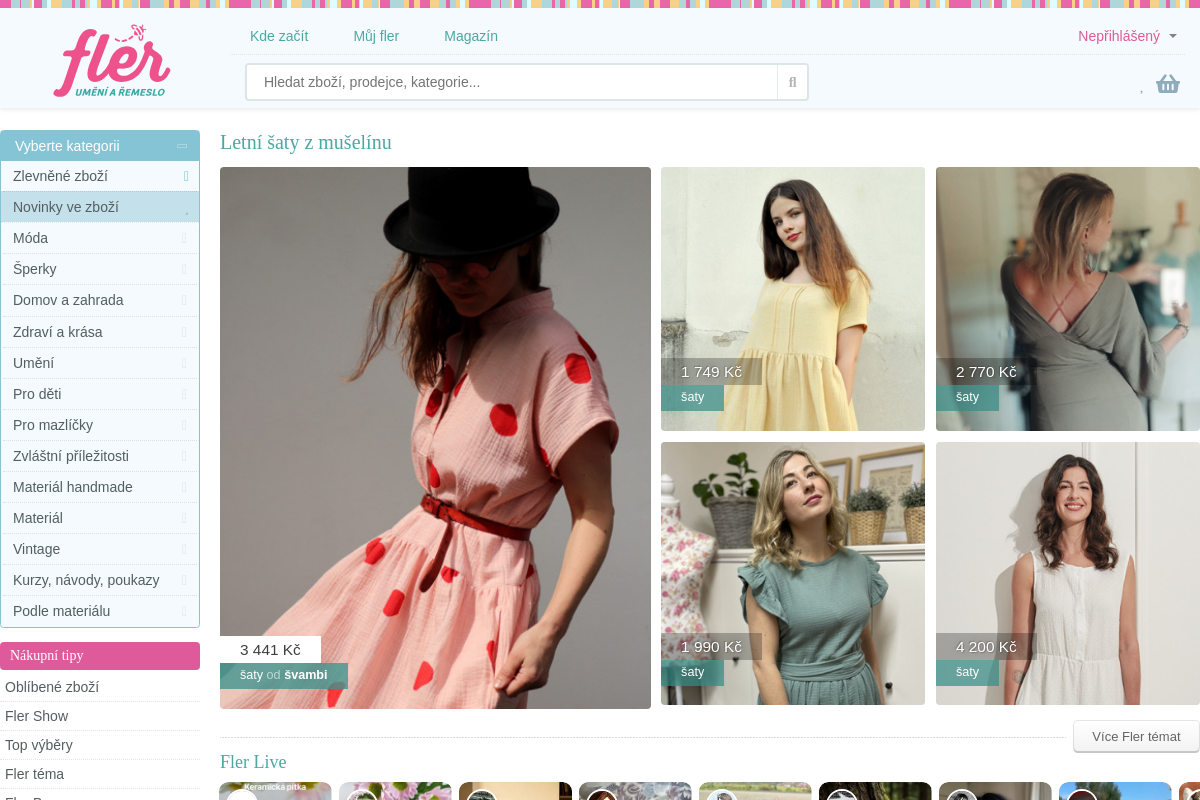The width and height of the screenshot is (1200, 800).
Task: Click the Více Fler témat button
Action: pyautogui.click(x=1136, y=736)
